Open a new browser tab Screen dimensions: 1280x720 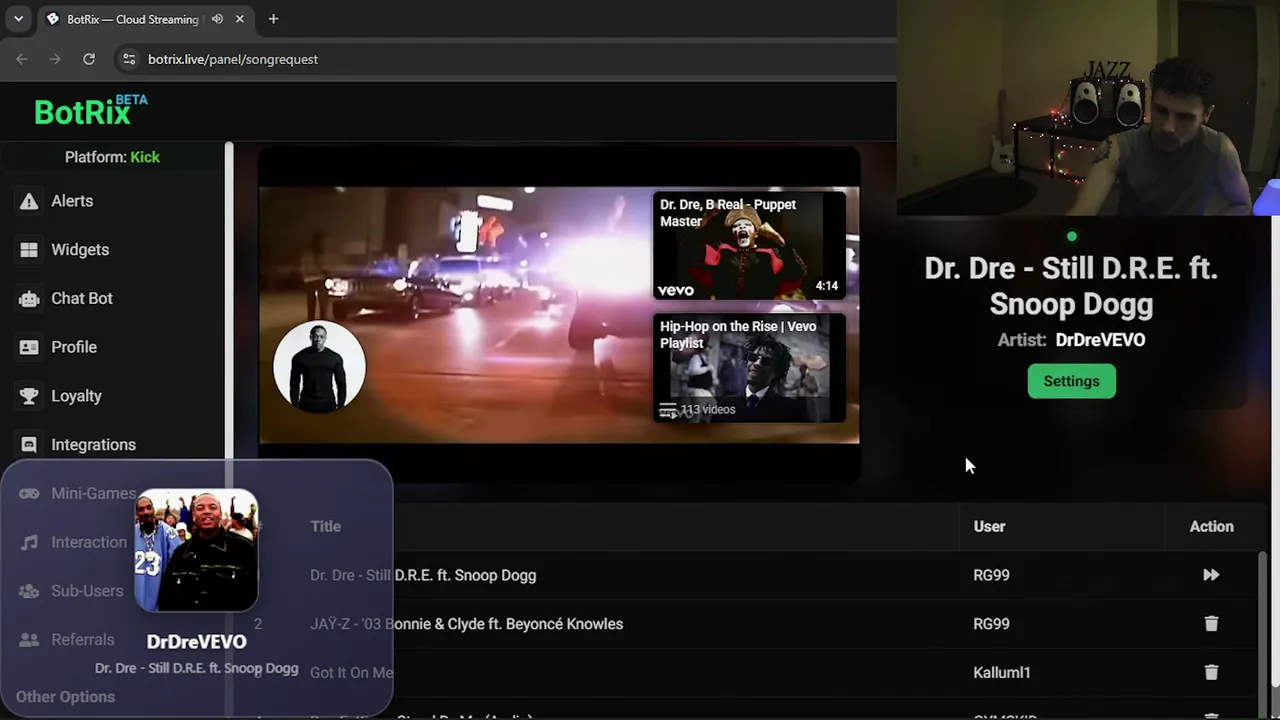tap(273, 19)
